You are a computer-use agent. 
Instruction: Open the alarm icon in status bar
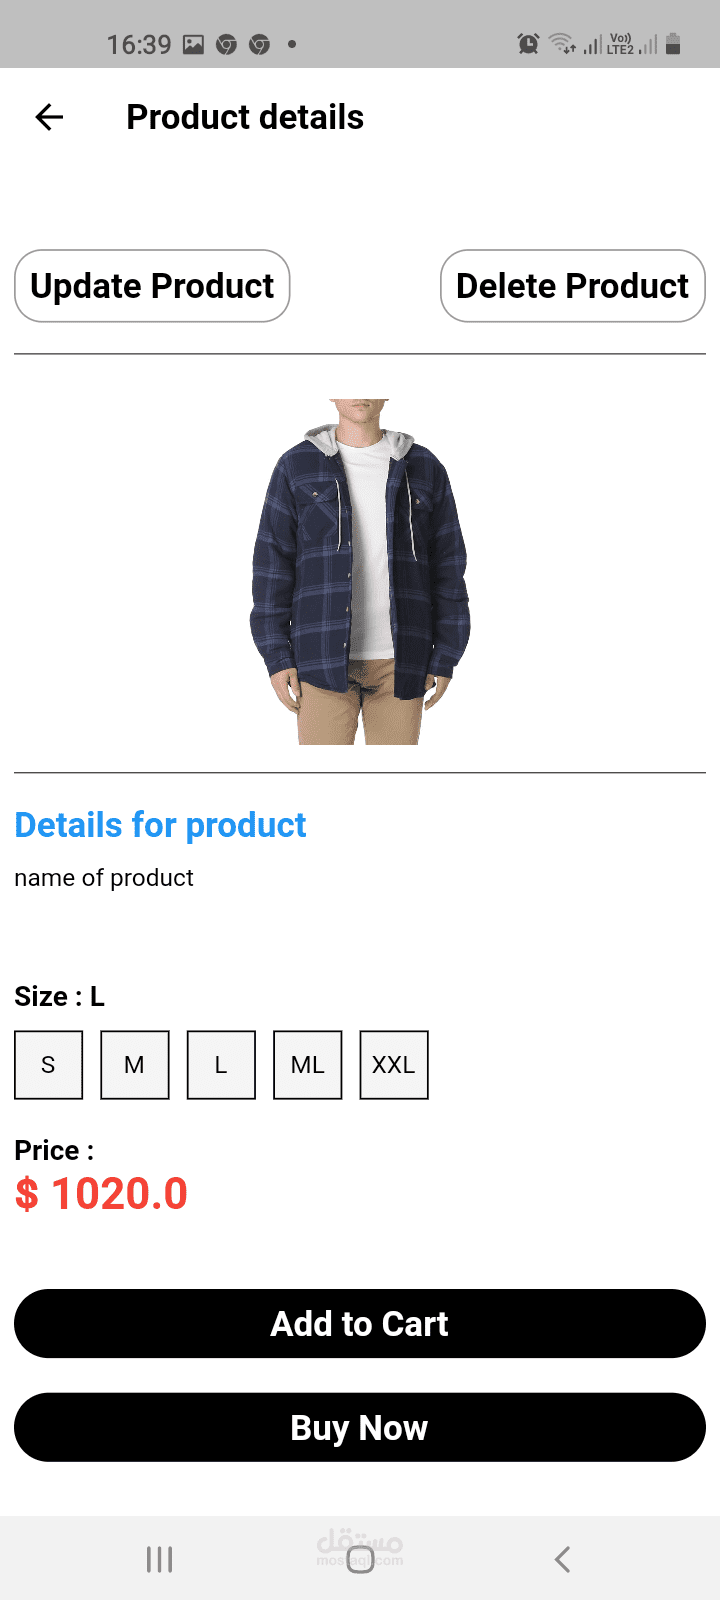click(x=528, y=43)
